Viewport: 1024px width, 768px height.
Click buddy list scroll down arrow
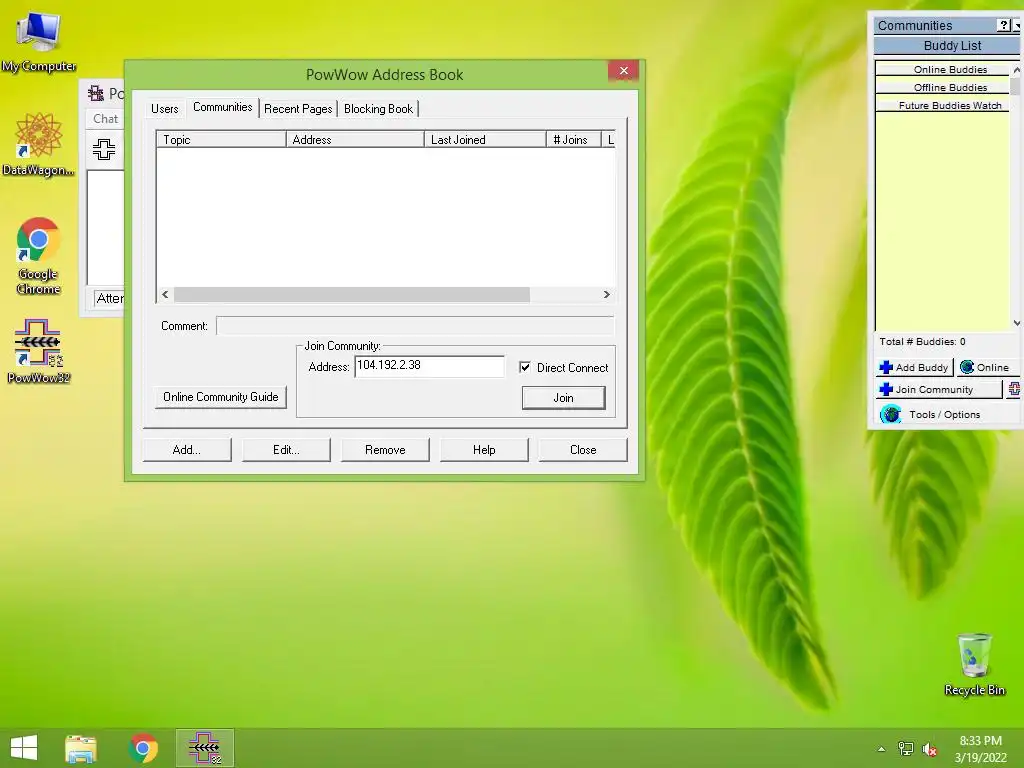(1016, 323)
